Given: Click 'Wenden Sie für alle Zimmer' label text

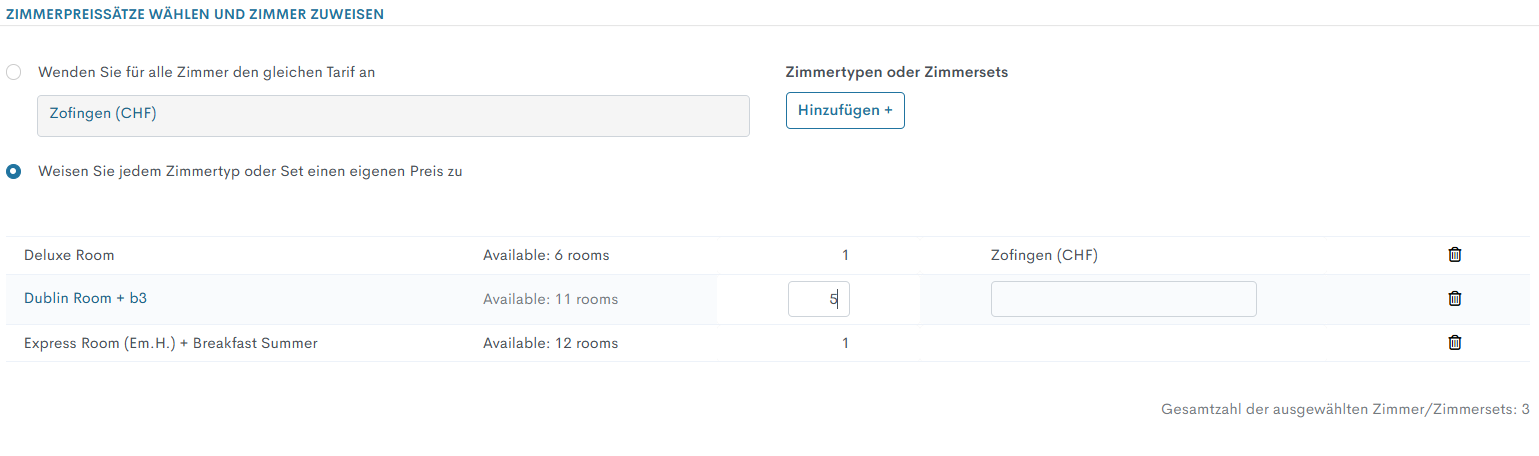Looking at the screenshot, I should coord(206,72).
